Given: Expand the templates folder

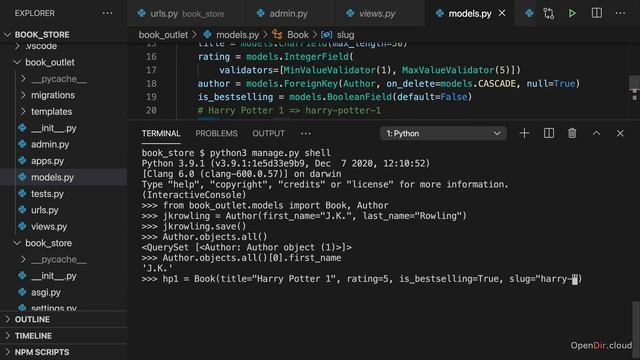Looking at the screenshot, I should click(x=23, y=111).
